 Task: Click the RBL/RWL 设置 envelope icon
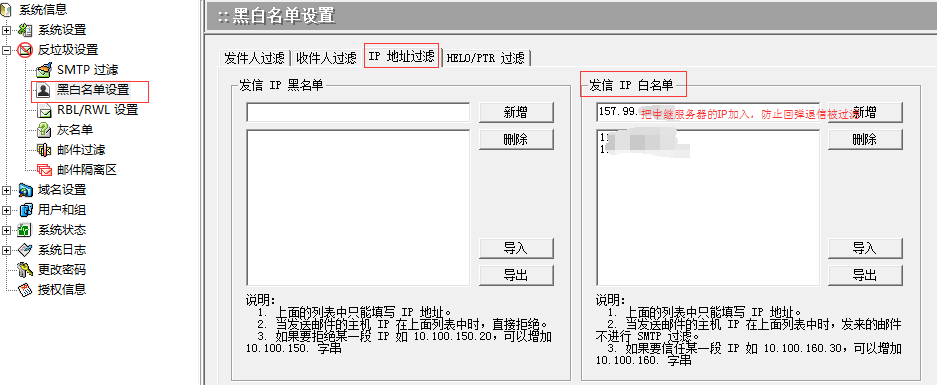click(x=44, y=111)
